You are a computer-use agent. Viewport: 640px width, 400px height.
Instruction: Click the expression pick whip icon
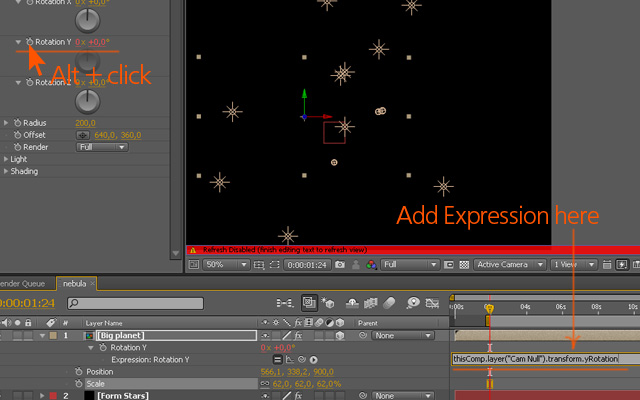coord(302,360)
